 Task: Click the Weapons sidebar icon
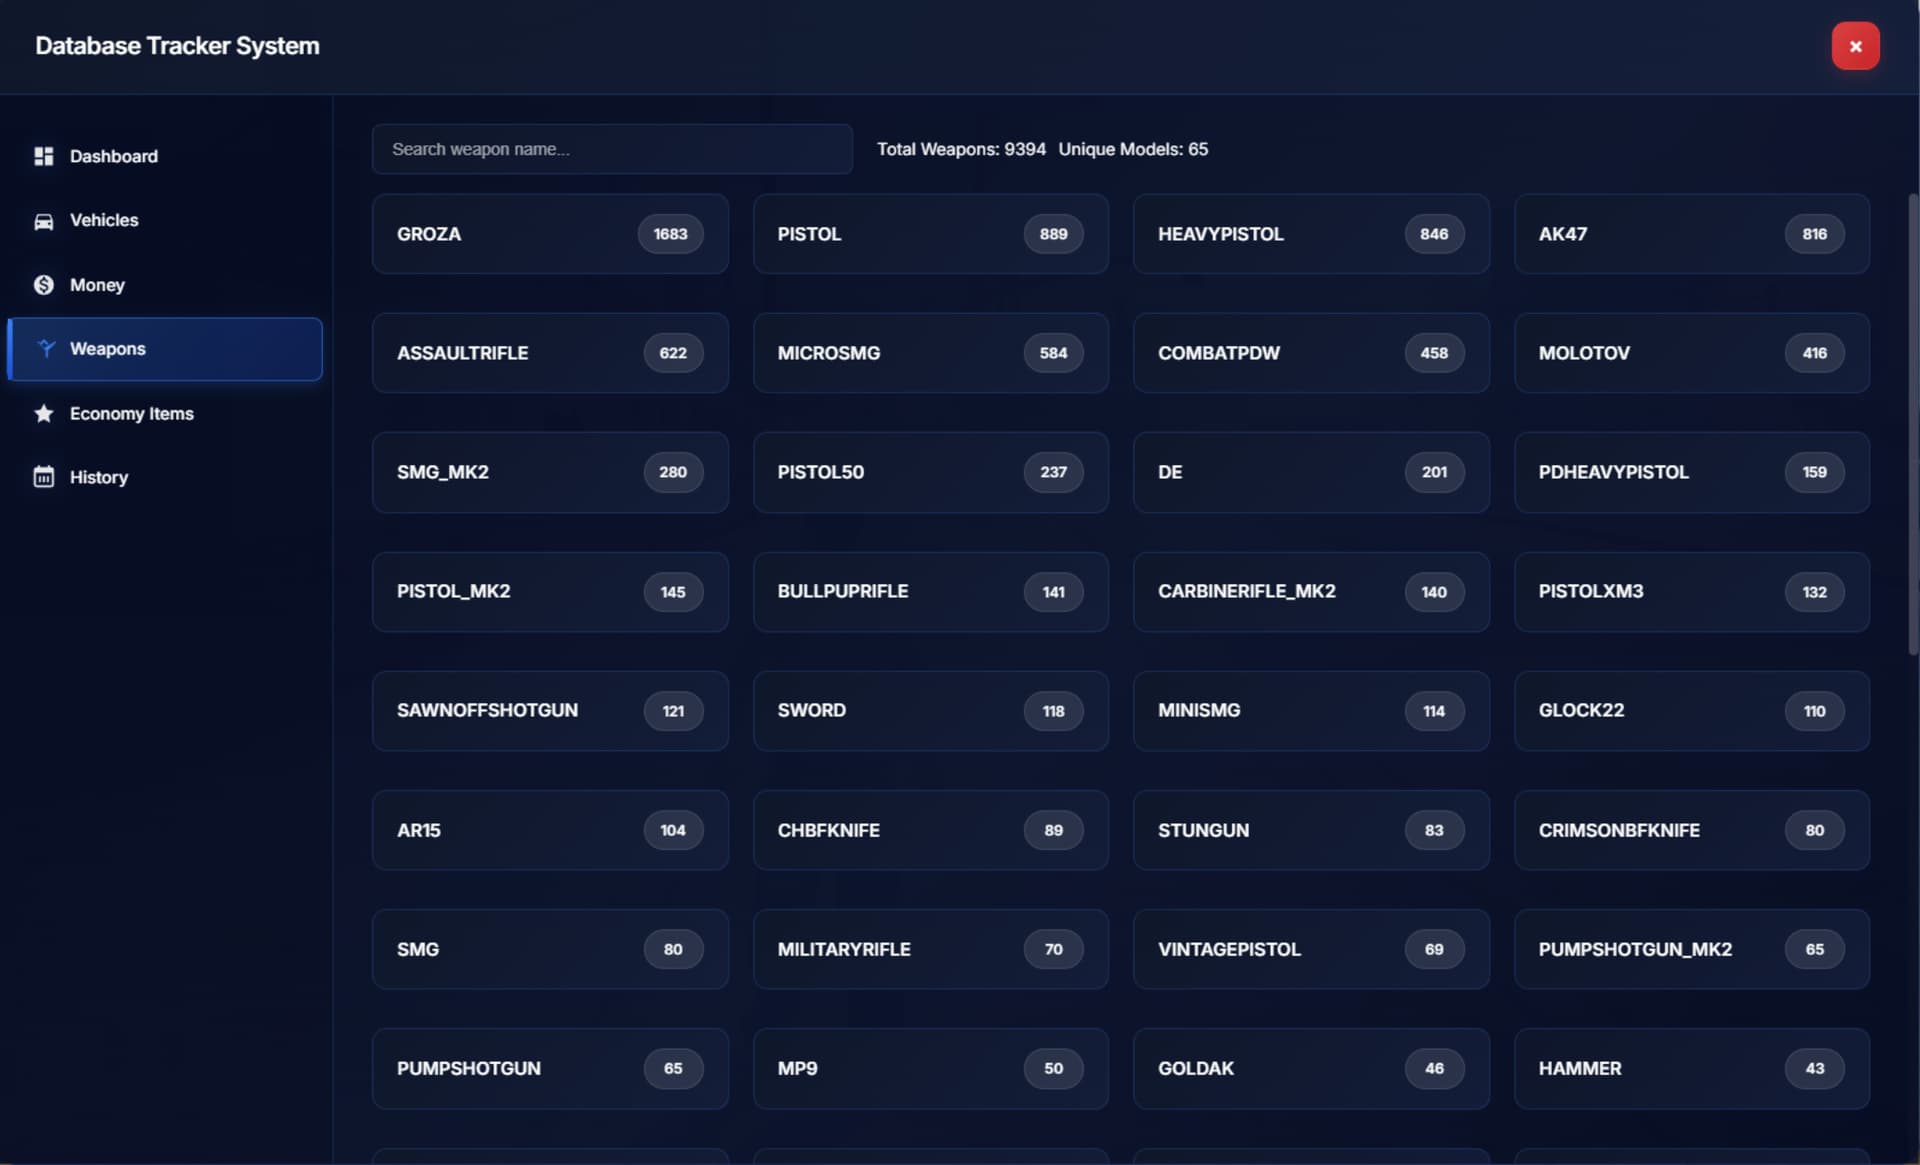45,349
